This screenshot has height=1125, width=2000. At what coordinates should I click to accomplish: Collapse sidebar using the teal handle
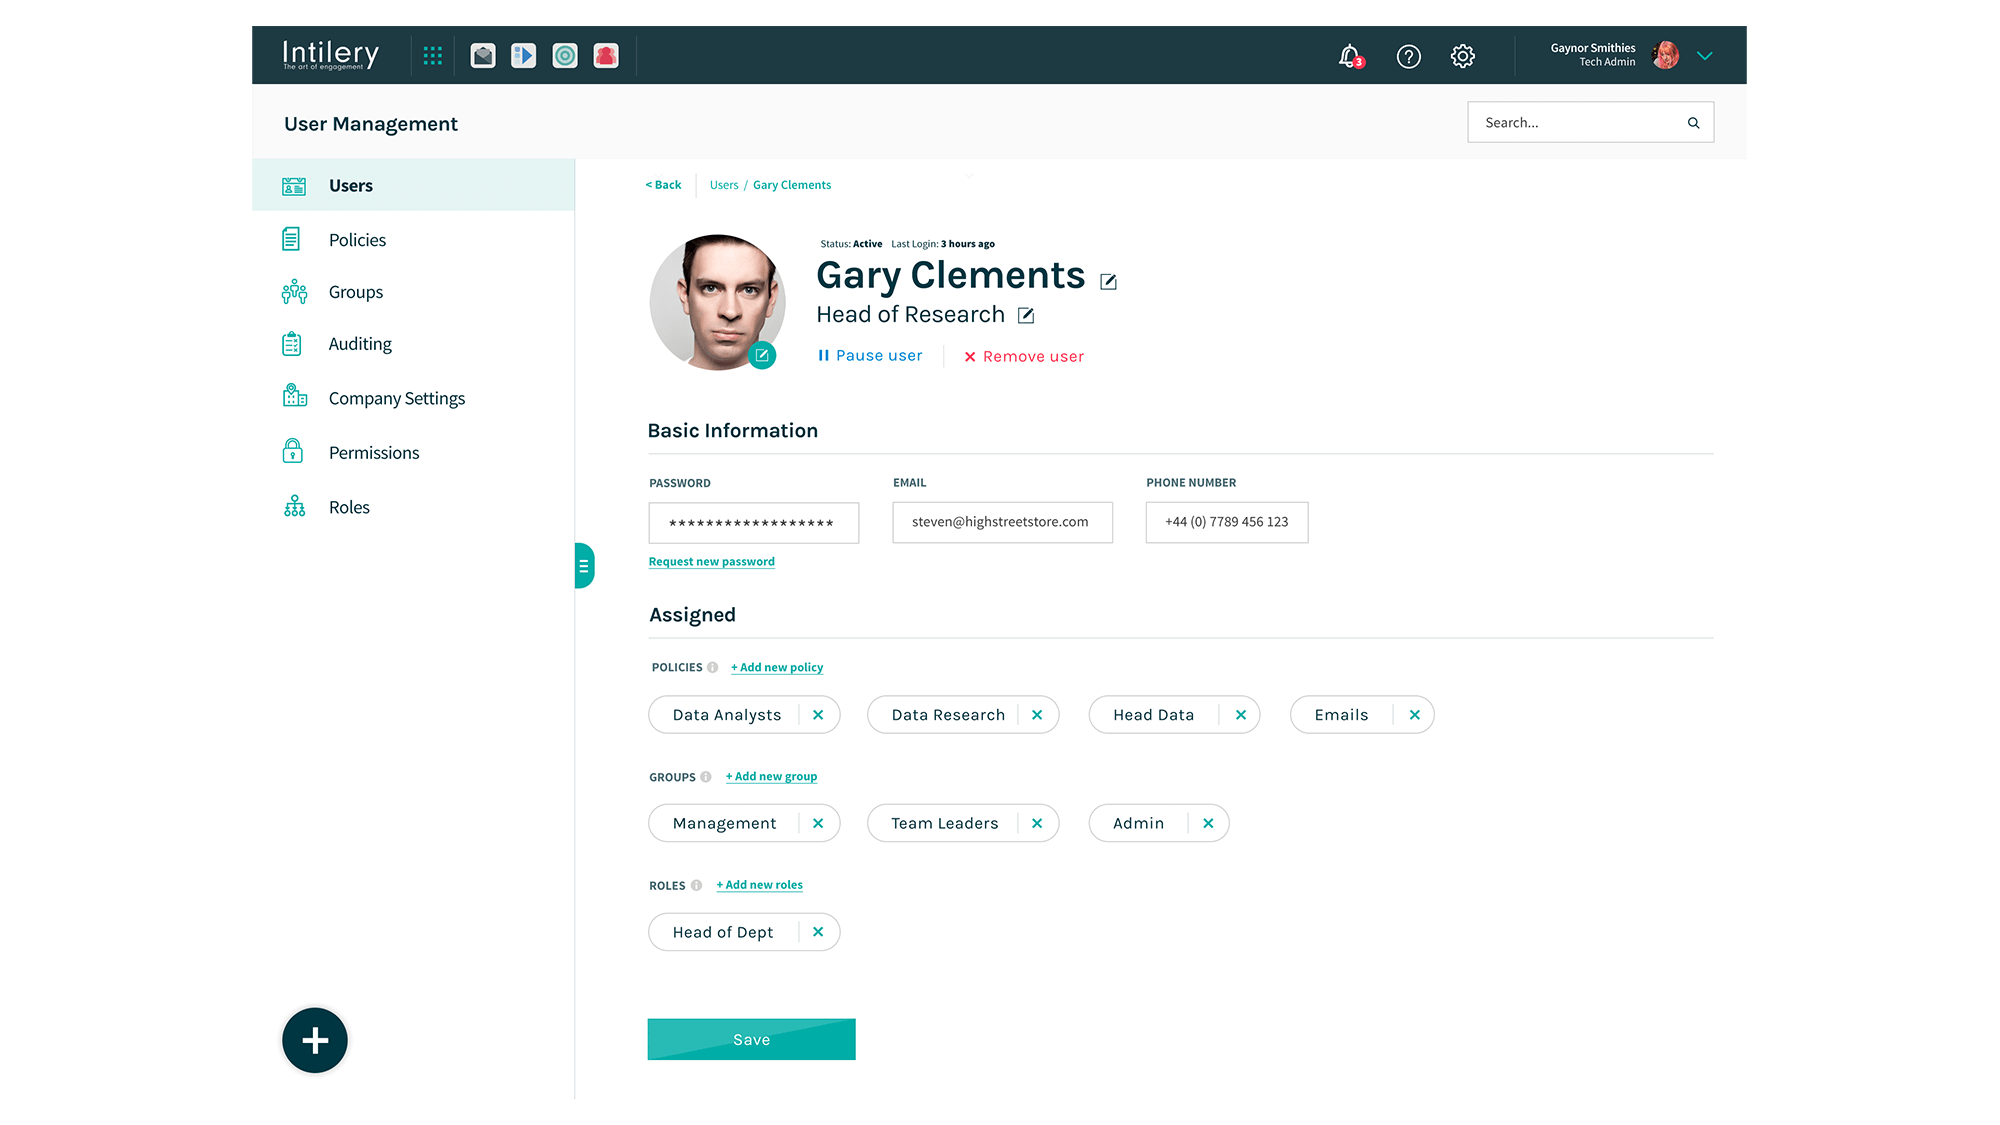coord(584,566)
